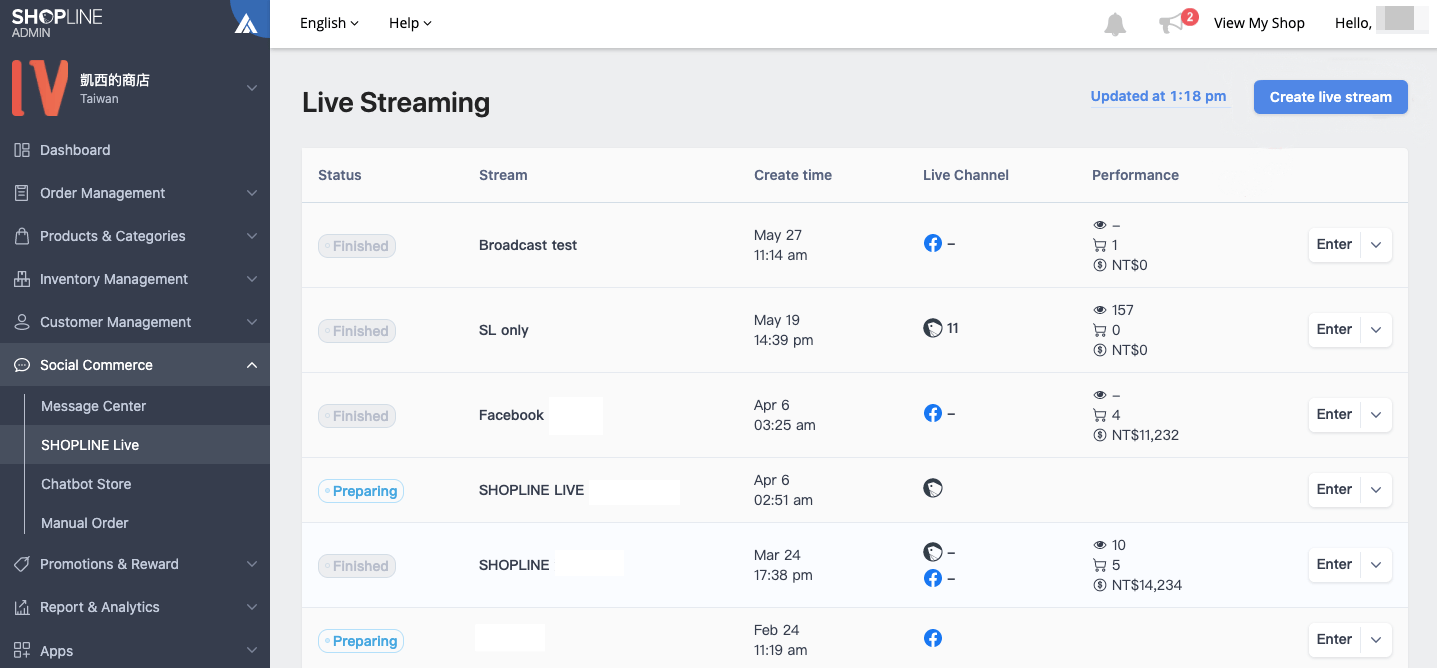Click the Social Commerce chat icon
Image resolution: width=1437 pixels, height=668 pixels.
(x=20, y=365)
